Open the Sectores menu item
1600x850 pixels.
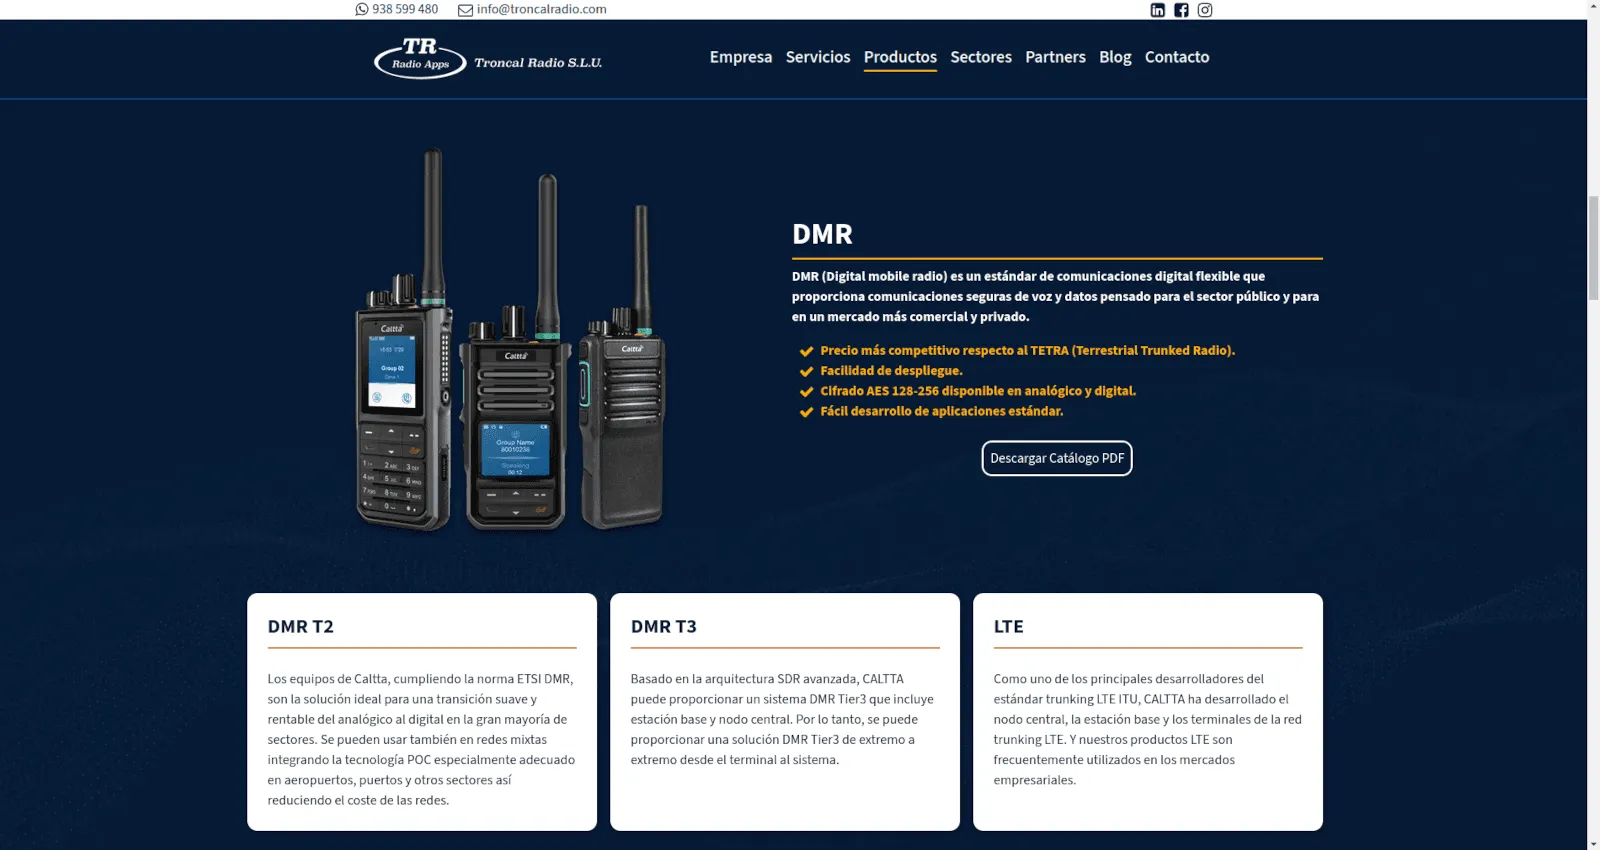click(981, 57)
